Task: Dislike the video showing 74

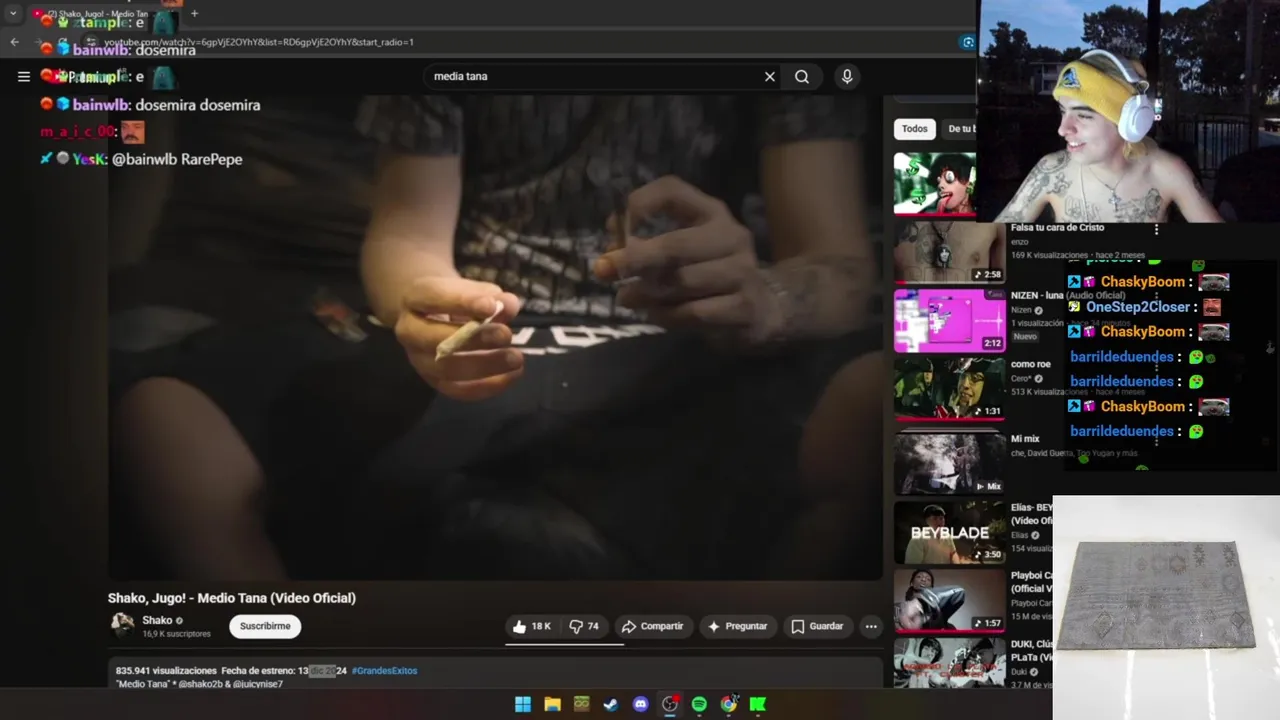Action: 585,626
